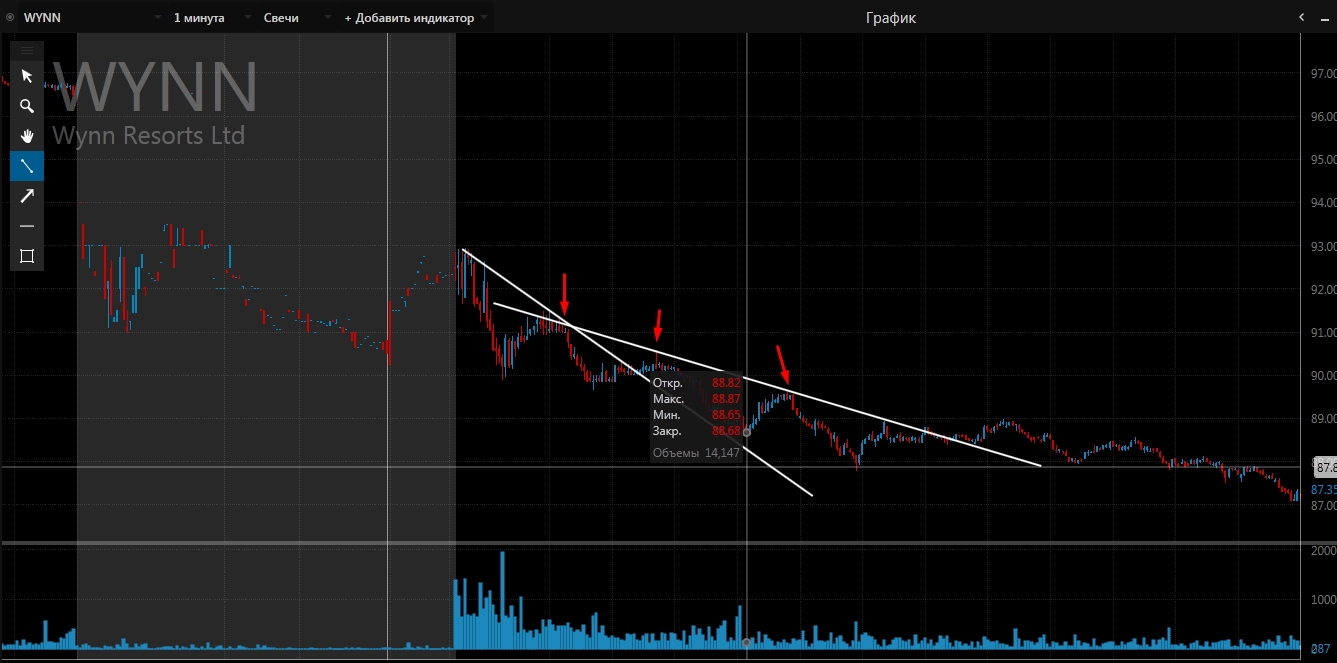Open the Свечи chart type dropdown
The width and height of the screenshot is (1337, 663).
click(290, 17)
